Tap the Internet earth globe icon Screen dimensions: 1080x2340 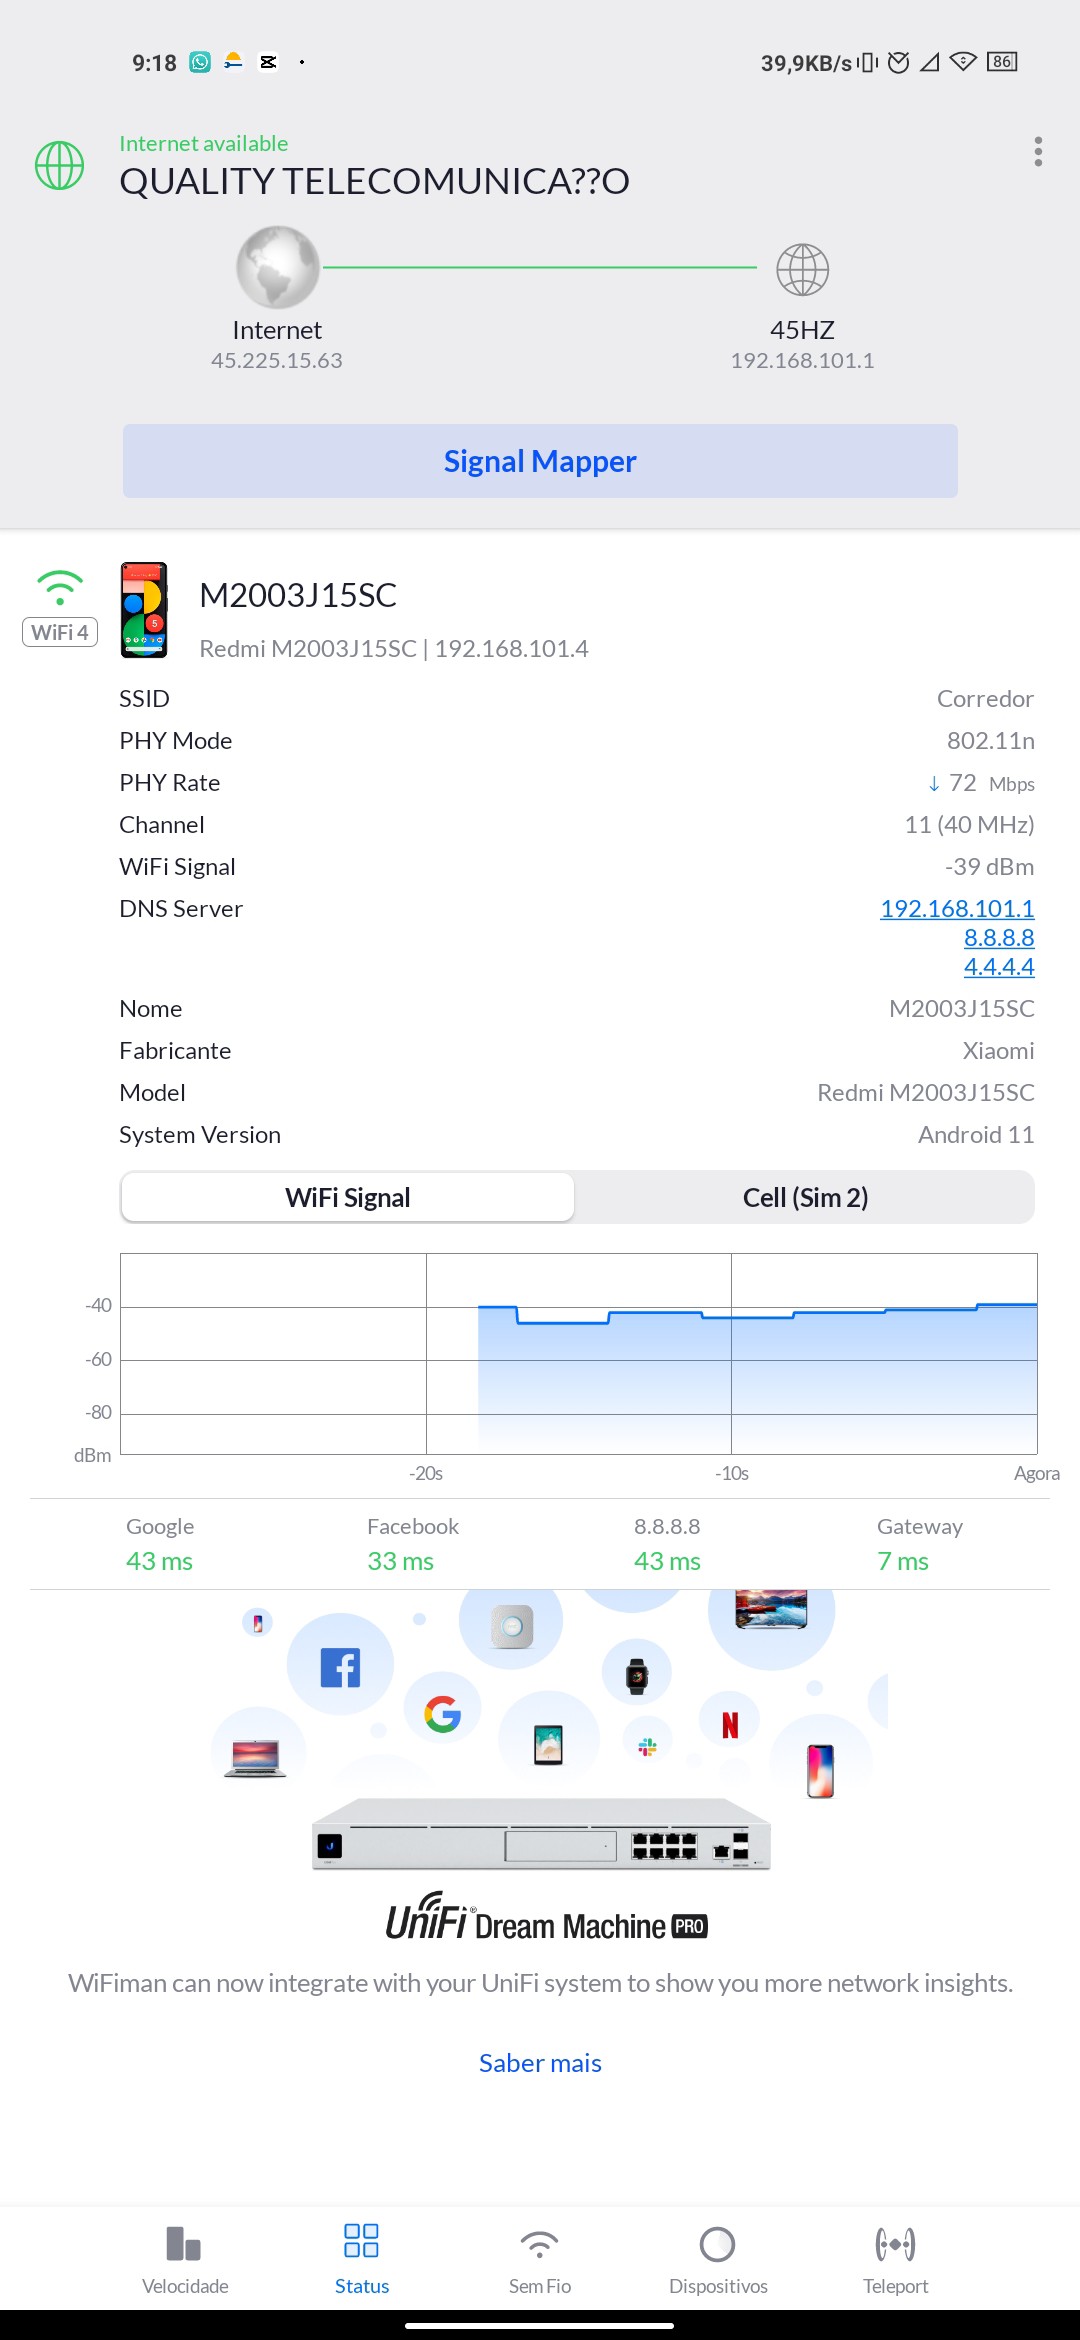point(277,267)
